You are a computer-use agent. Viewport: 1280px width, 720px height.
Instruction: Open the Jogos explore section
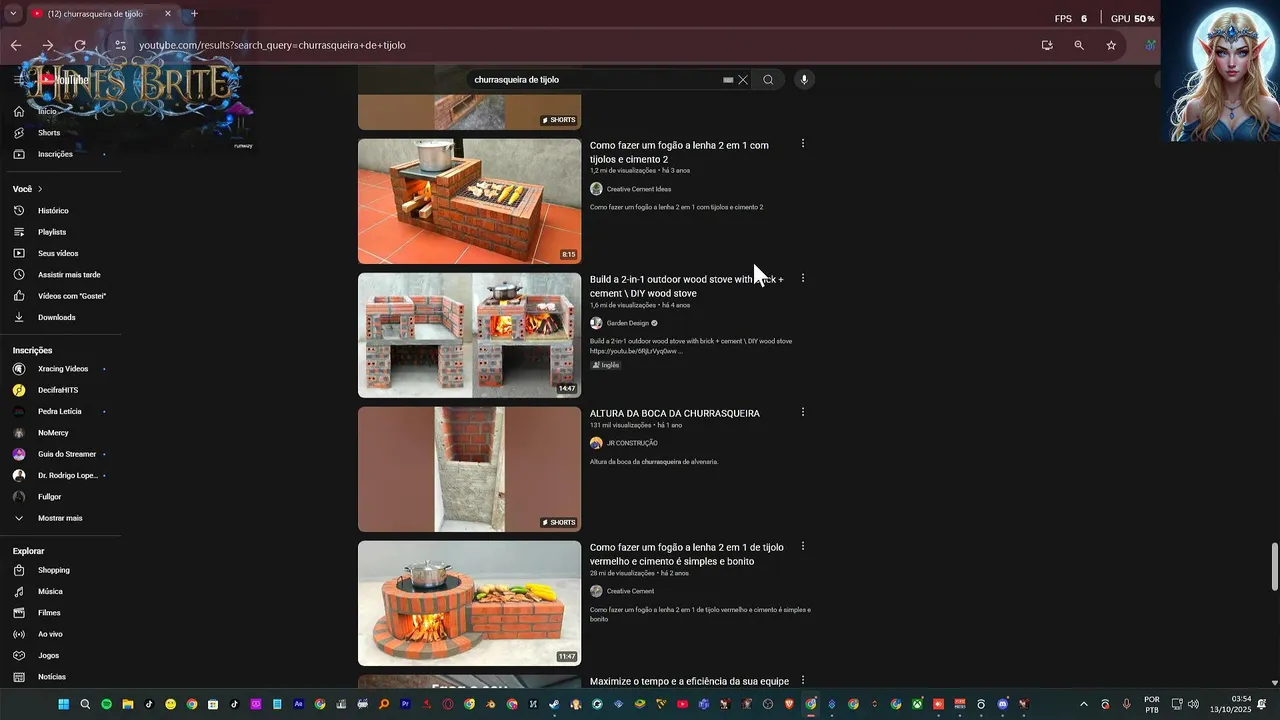click(48, 655)
